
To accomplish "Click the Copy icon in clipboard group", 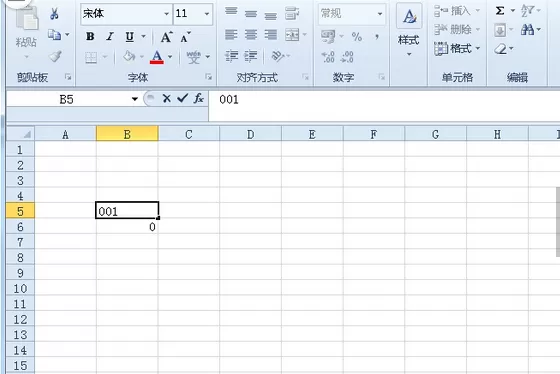I will (55, 35).
